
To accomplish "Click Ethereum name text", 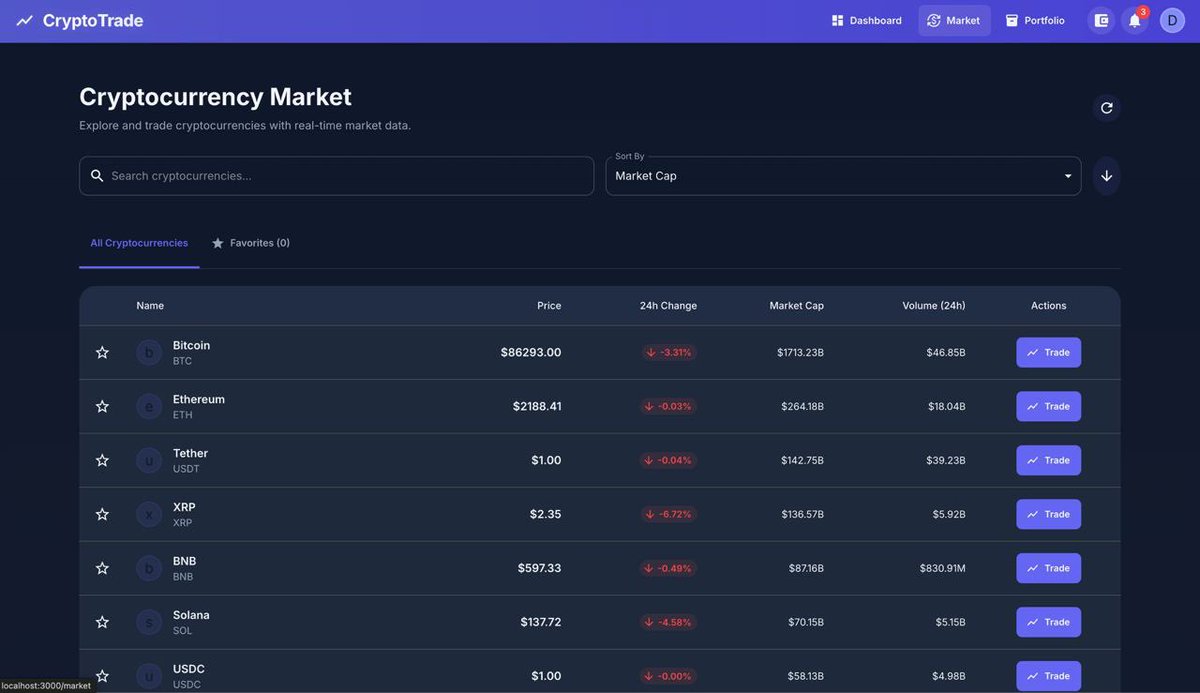I will click(199, 399).
